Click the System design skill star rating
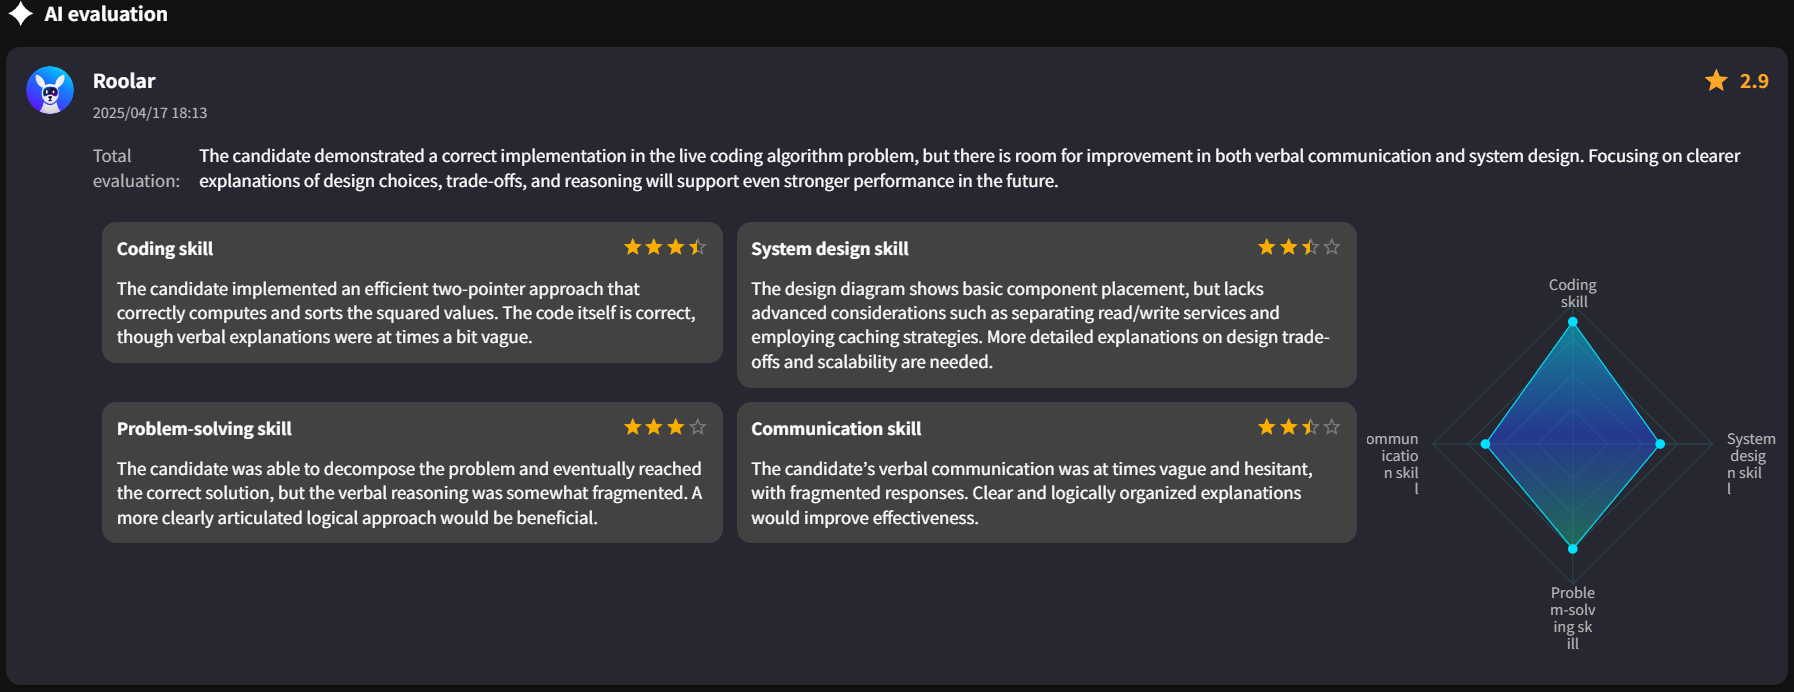 click(x=1299, y=247)
